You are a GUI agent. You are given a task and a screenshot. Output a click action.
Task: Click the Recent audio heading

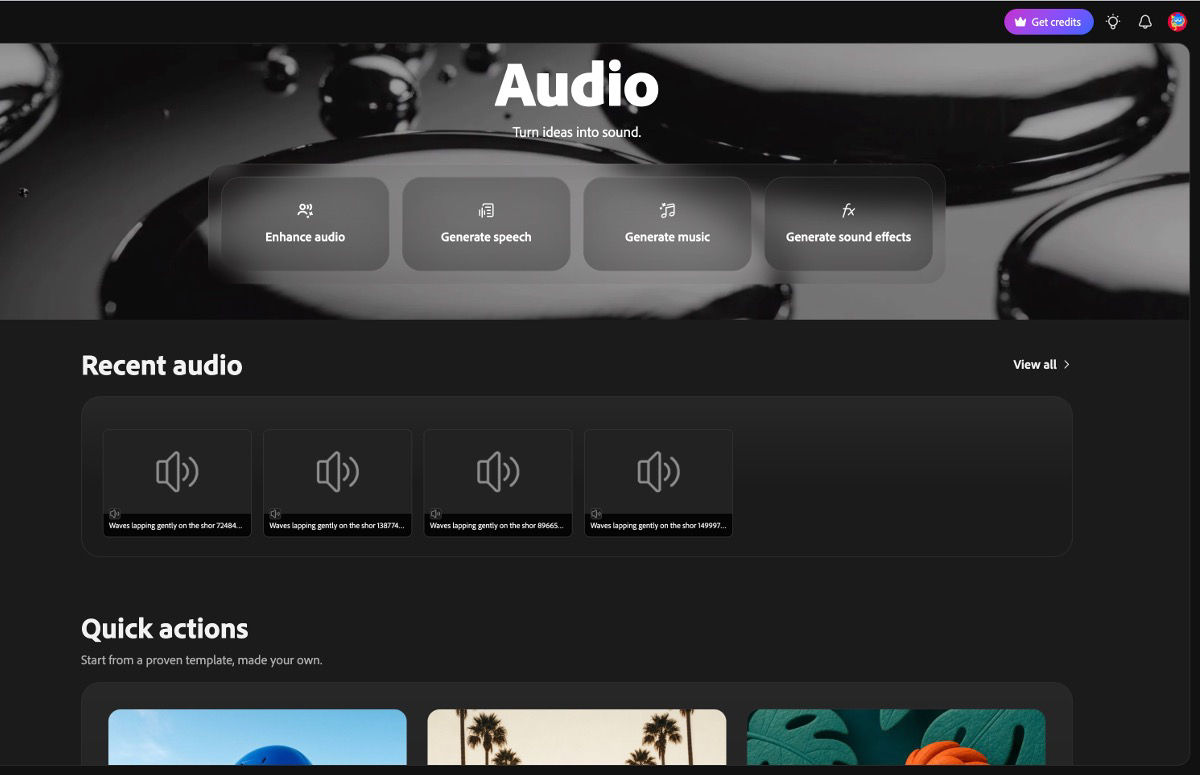[x=162, y=365]
